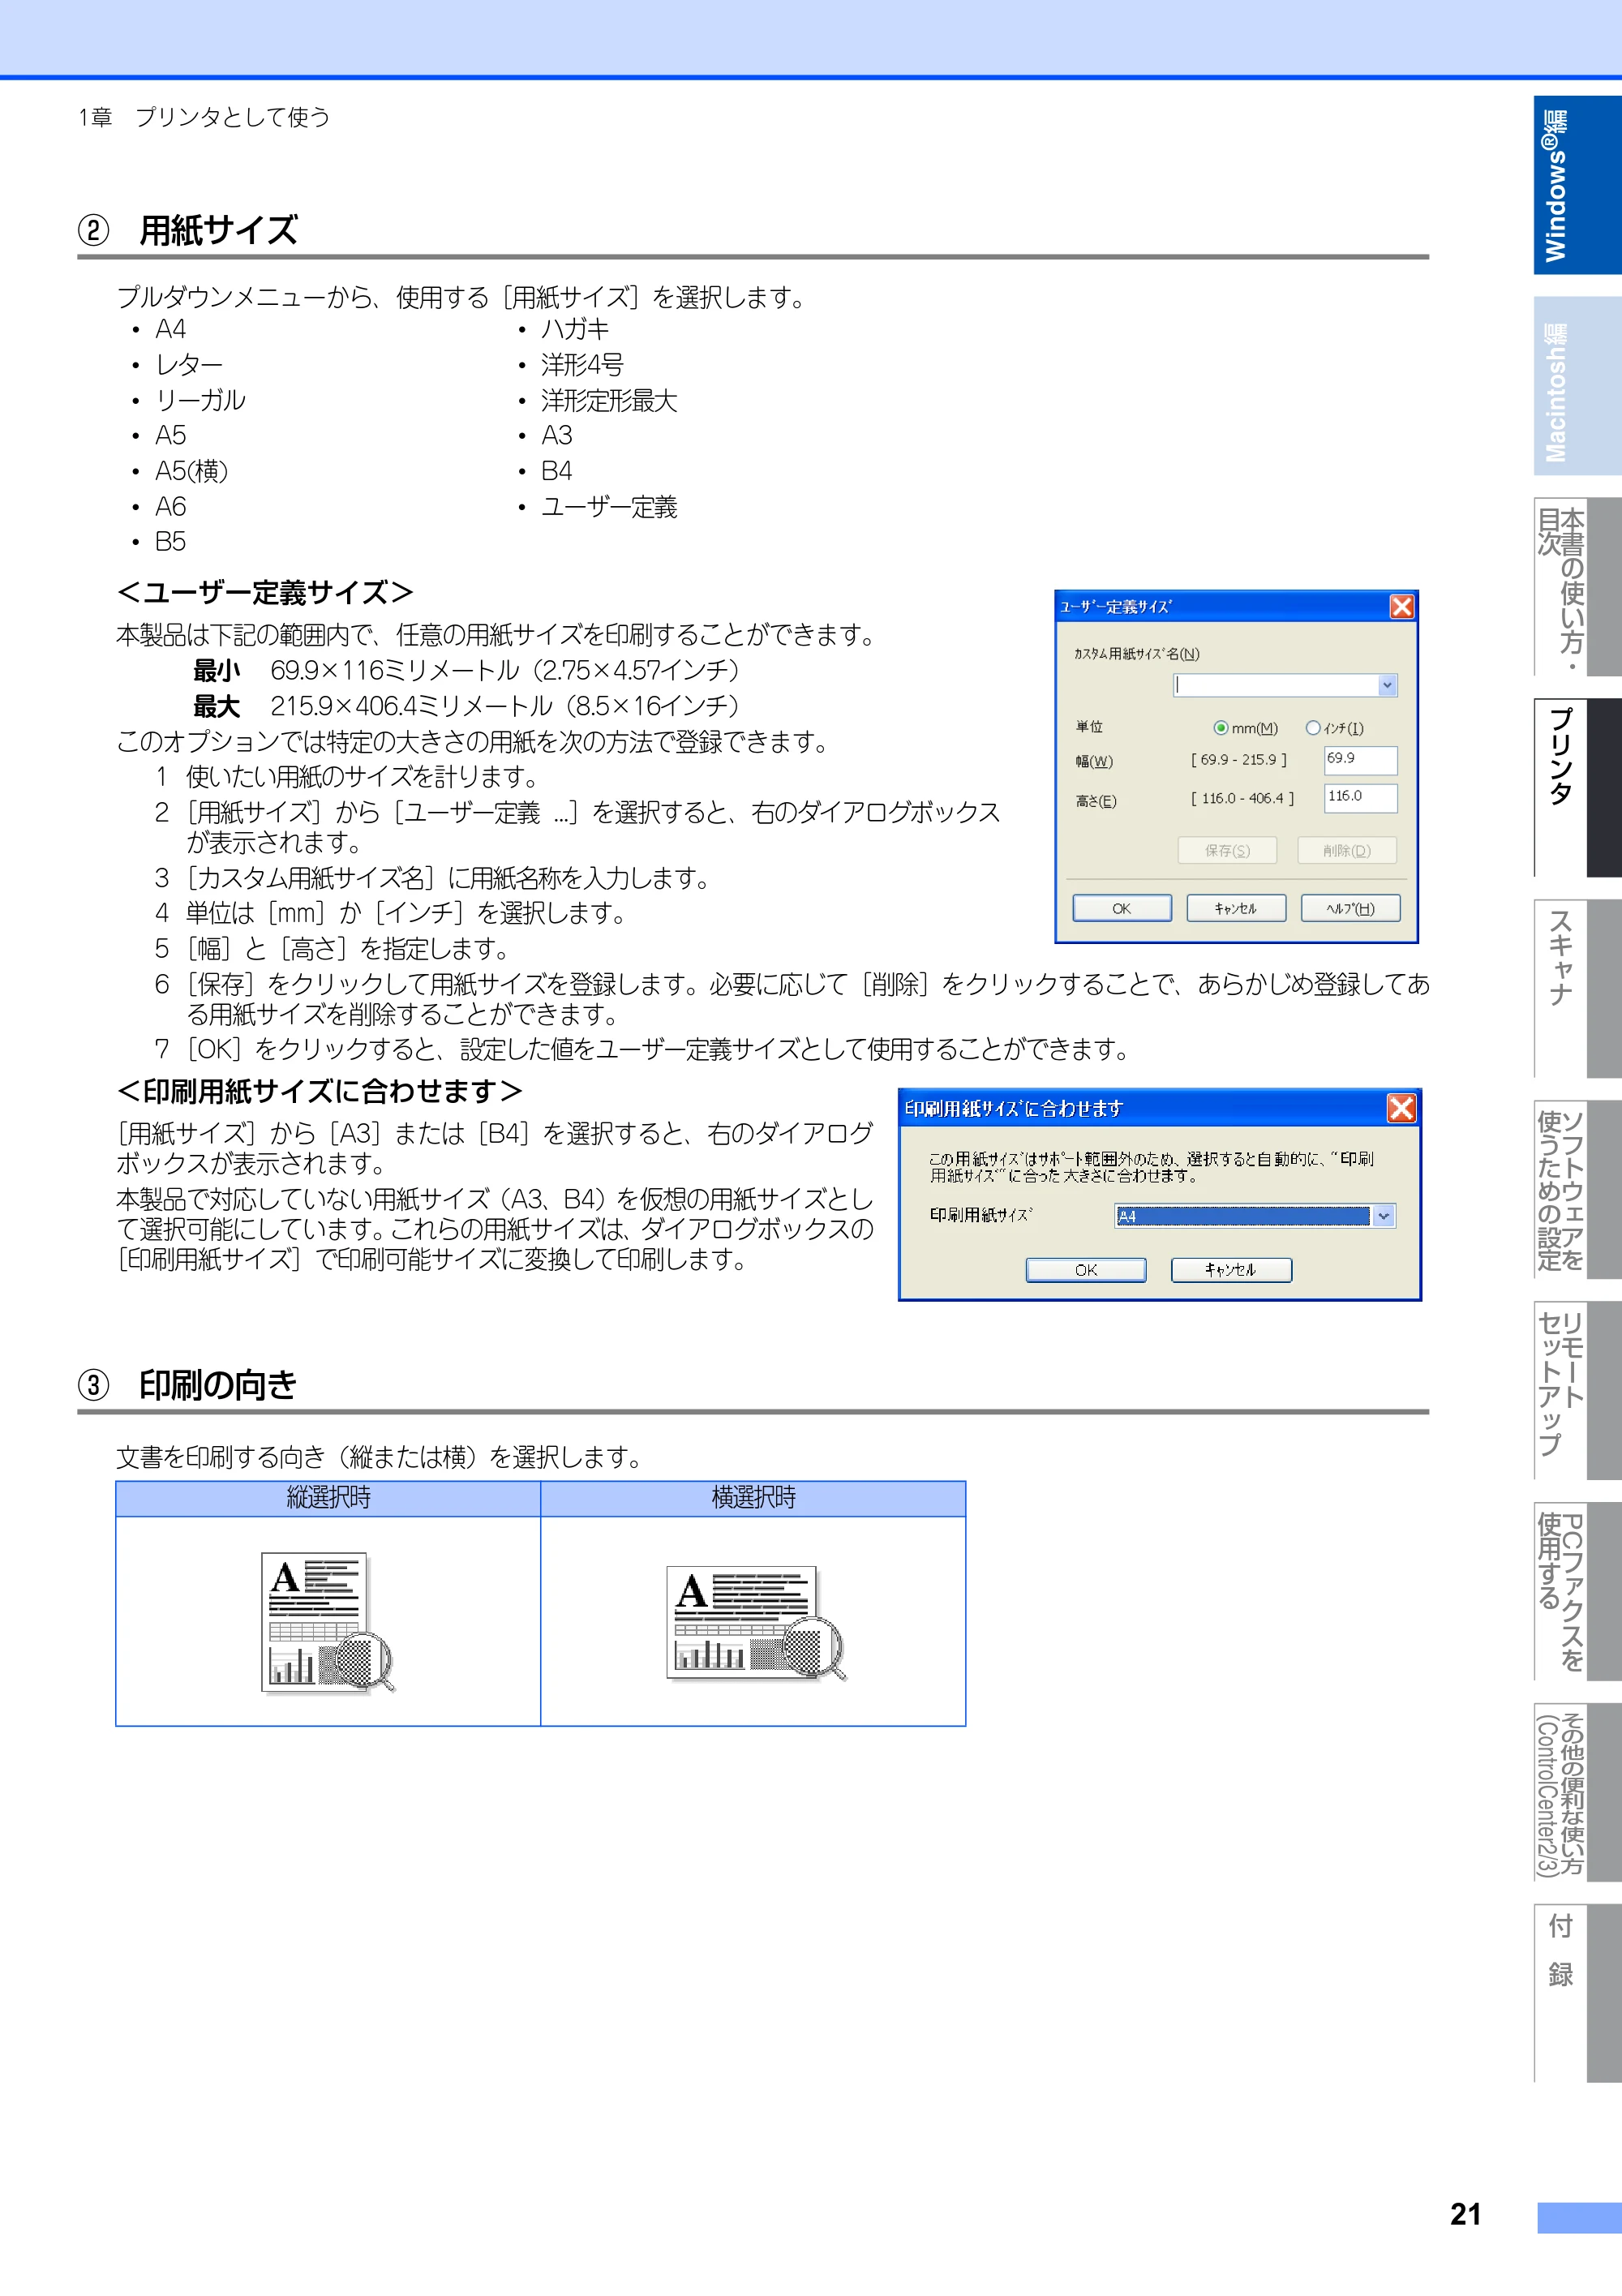
Task: Click the 印刷の向き section heading
Action: click(x=218, y=1384)
